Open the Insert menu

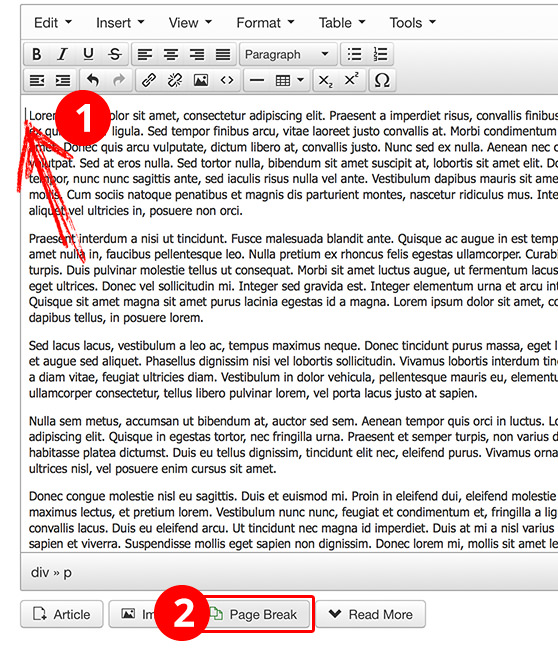120,22
